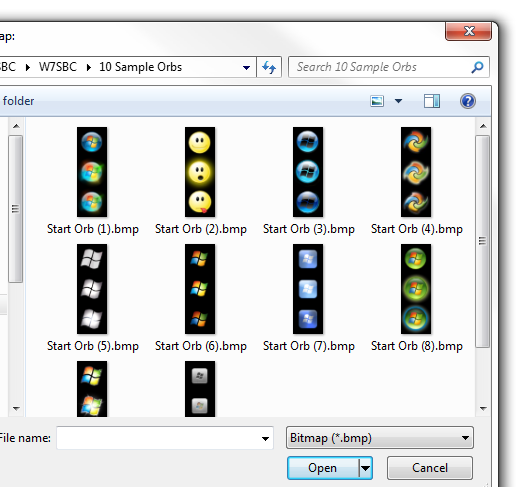
Task: Click the W7SBC breadcrumb folder
Action: (58, 67)
